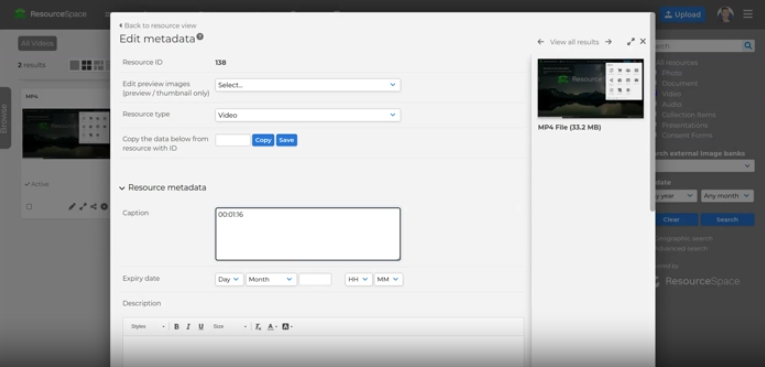Screen dimensions: 765x367
Task: Switch to large thumbnail grid view
Action: (86, 65)
